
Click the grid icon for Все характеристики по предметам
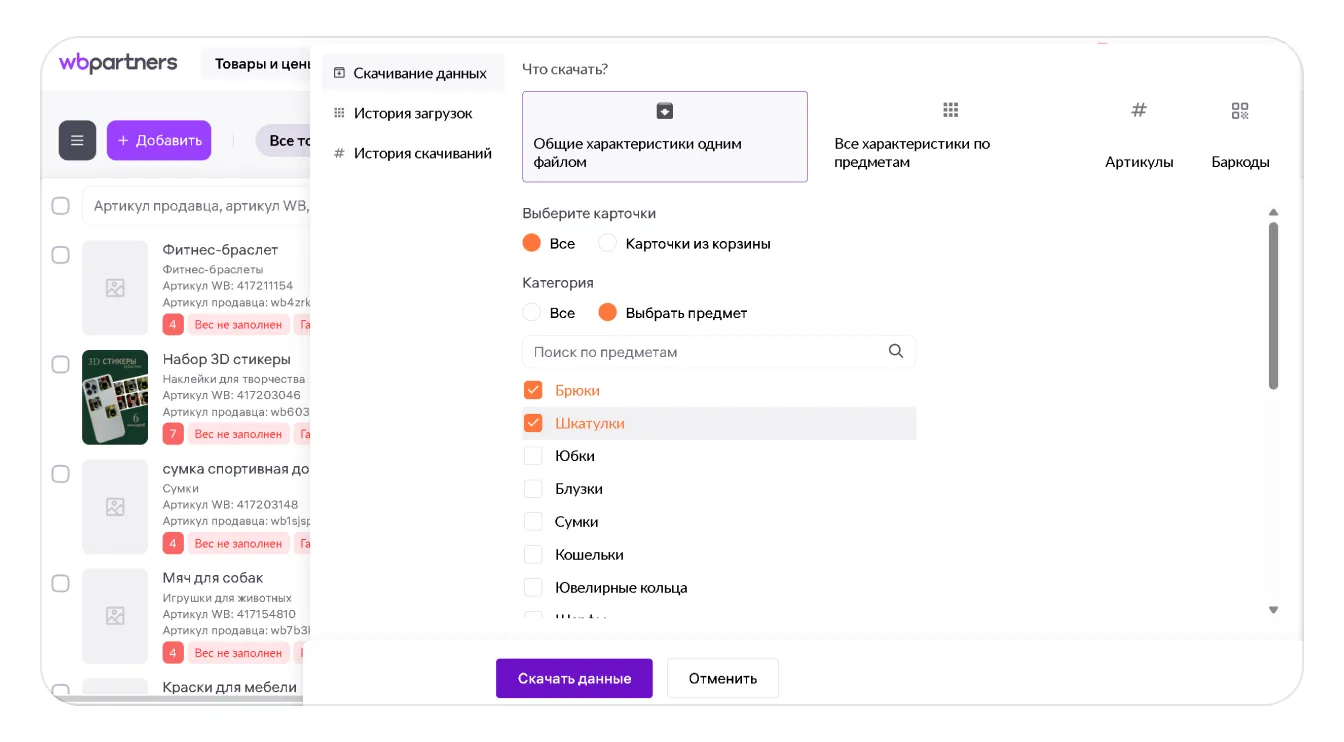click(950, 110)
